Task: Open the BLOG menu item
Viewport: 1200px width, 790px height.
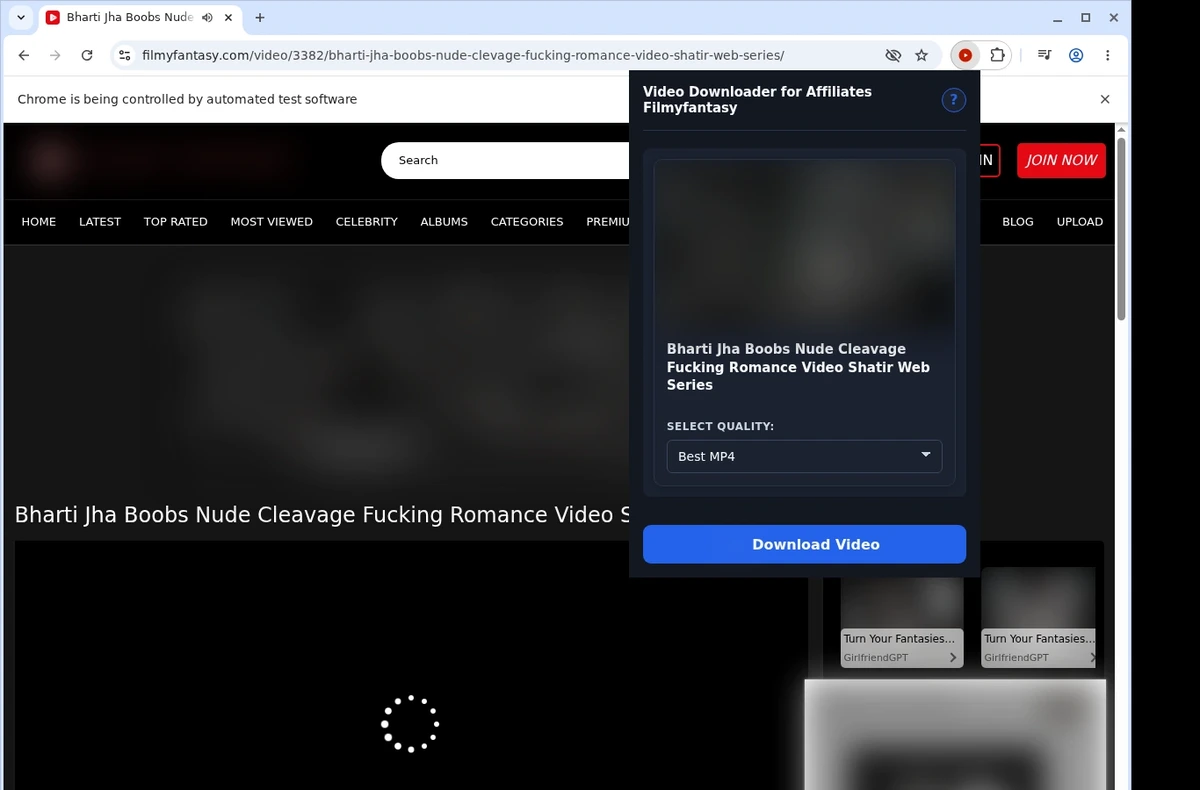Action: (1018, 222)
